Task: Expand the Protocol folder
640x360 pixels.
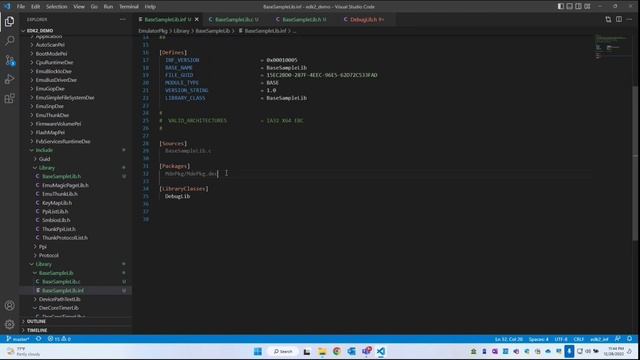Action: point(48,256)
